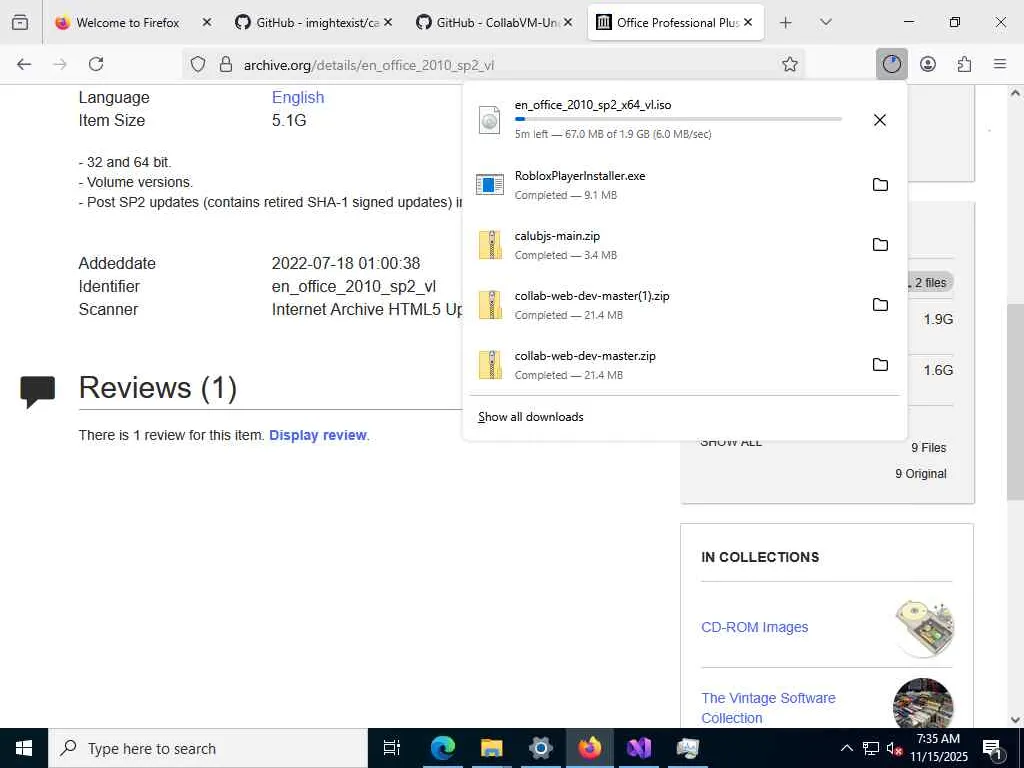Click the page vertical scrollbar thumb

[1015, 402]
